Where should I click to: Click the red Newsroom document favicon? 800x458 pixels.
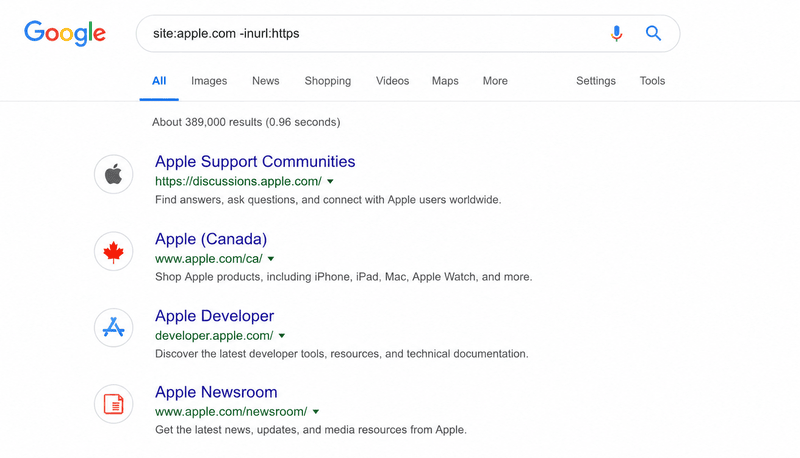click(x=113, y=404)
